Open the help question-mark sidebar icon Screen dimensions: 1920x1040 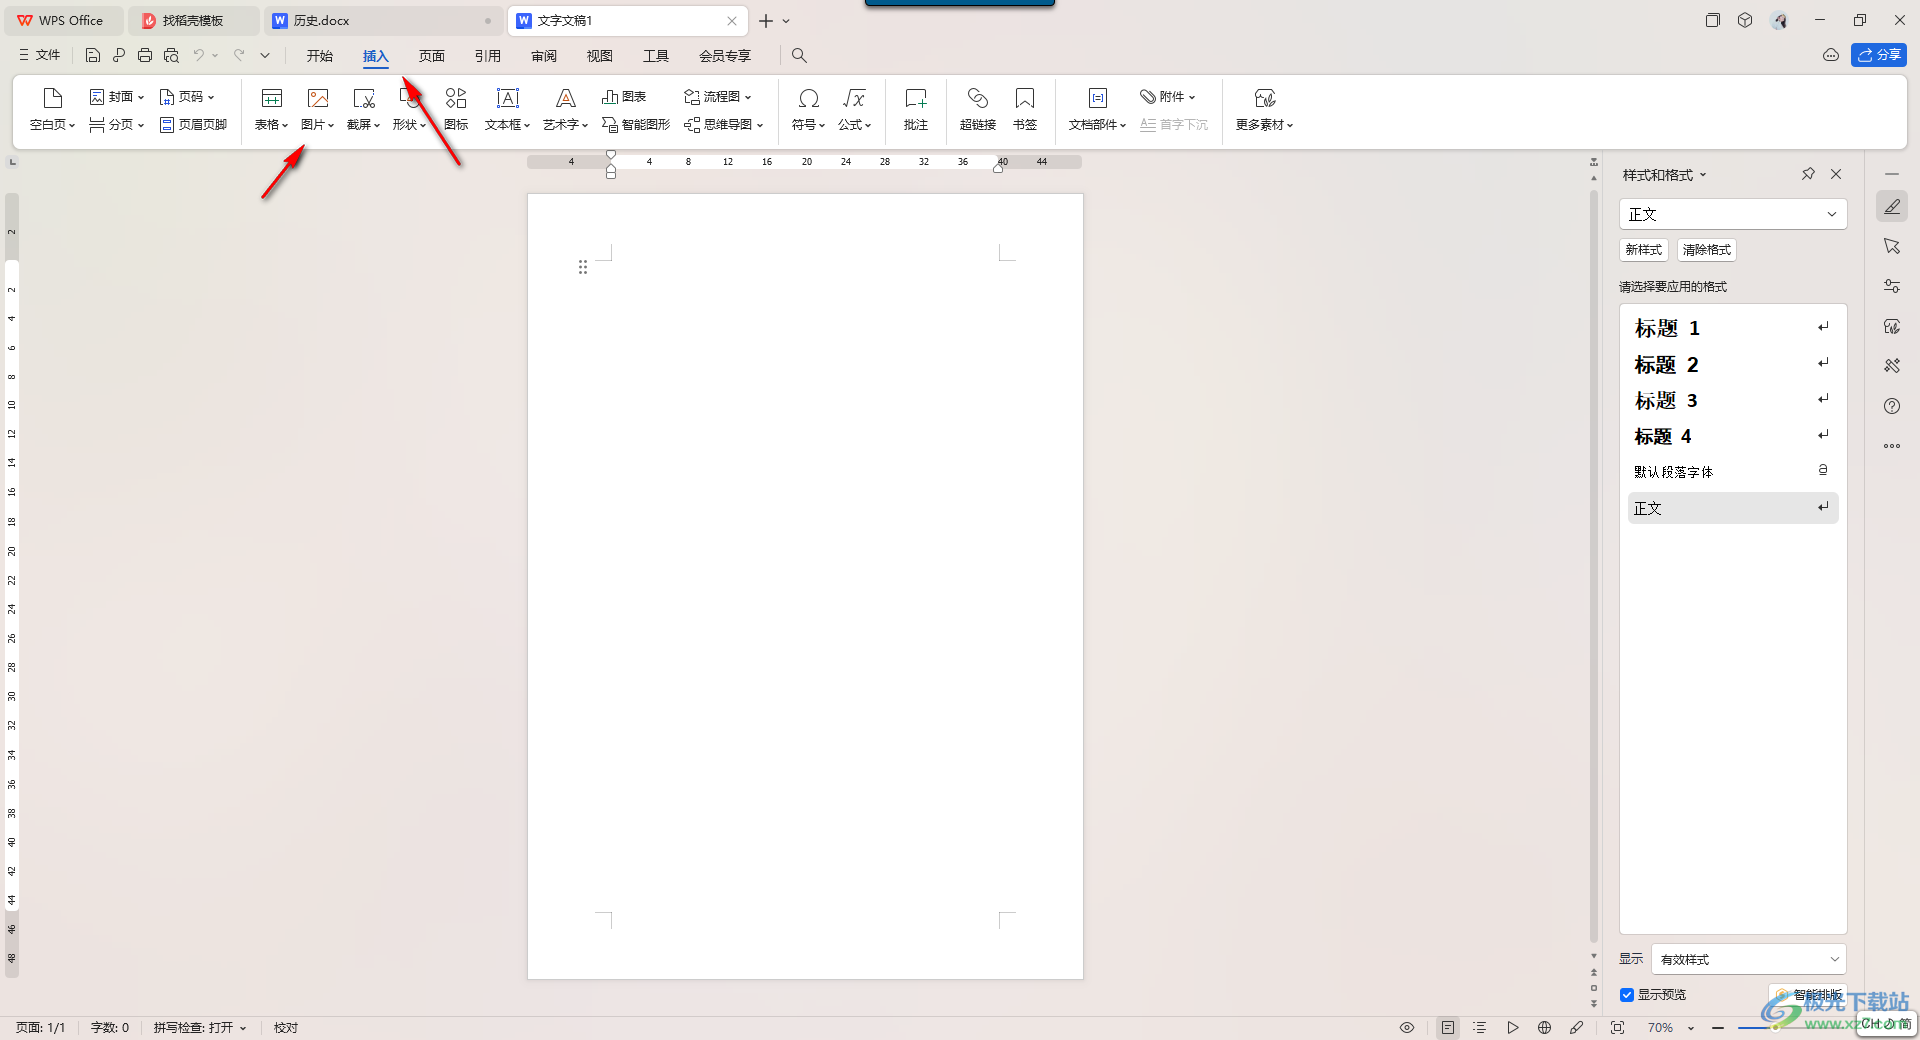point(1892,406)
